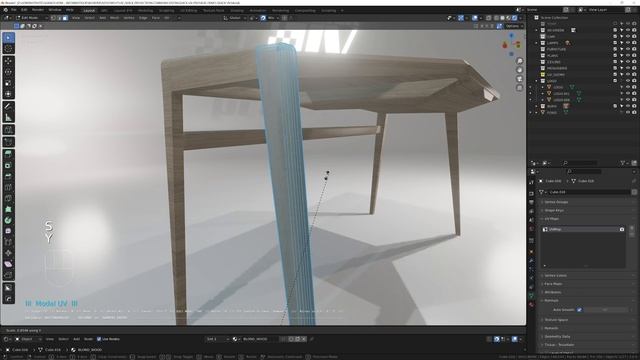Open the viewport shading options dropdown
The image size is (640, 360).
[520, 18]
